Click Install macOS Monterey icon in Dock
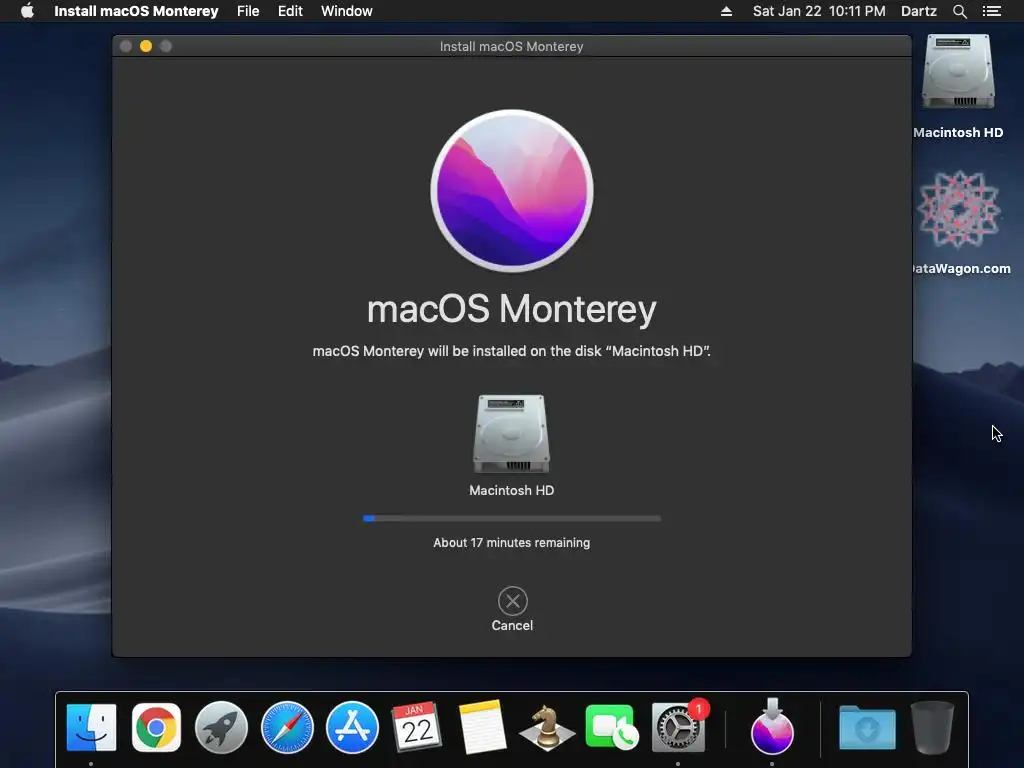1024x768 pixels. point(772,726)
